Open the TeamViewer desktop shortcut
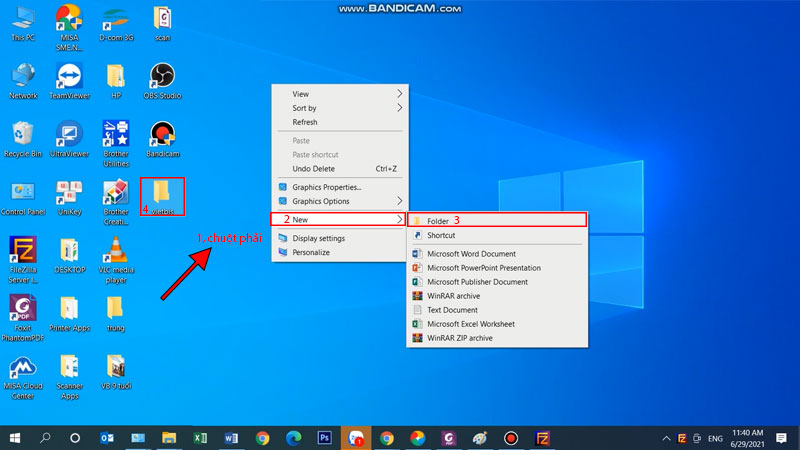This screenshot has height=450, width=800. tap(69, 79)
